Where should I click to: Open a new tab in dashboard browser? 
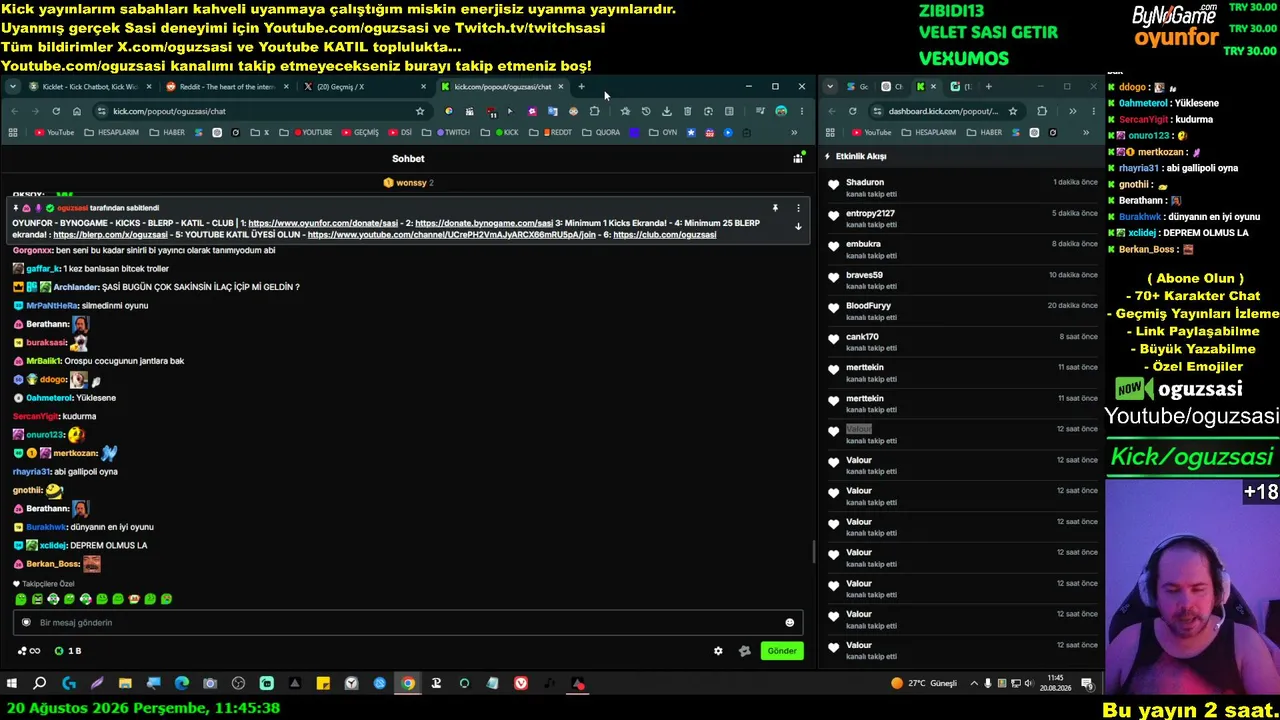988,87
